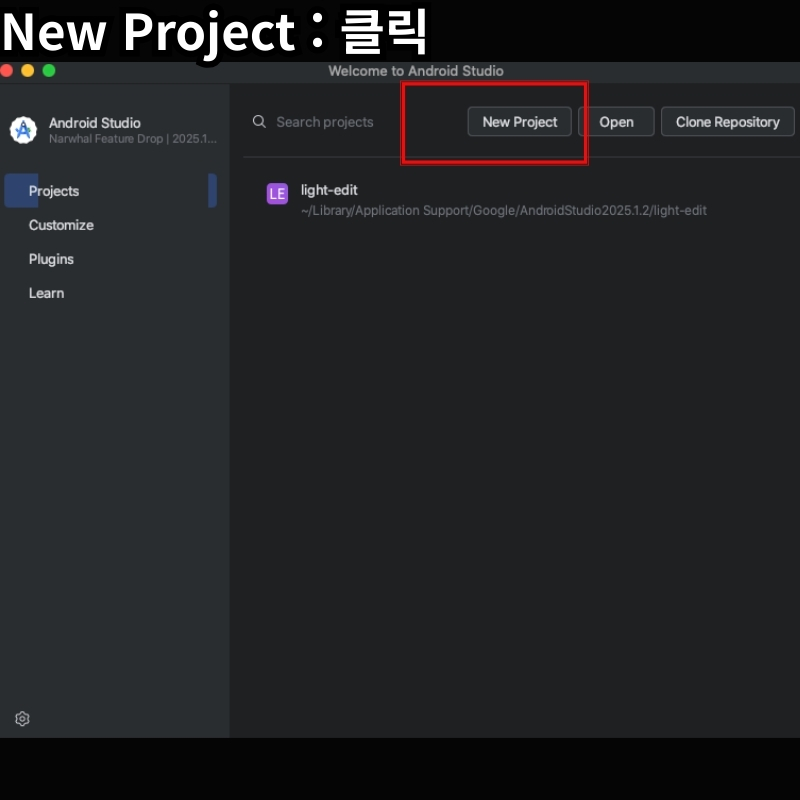
Task: Click the Narwhal Feature Drop version text
Action: pos(133,139)
